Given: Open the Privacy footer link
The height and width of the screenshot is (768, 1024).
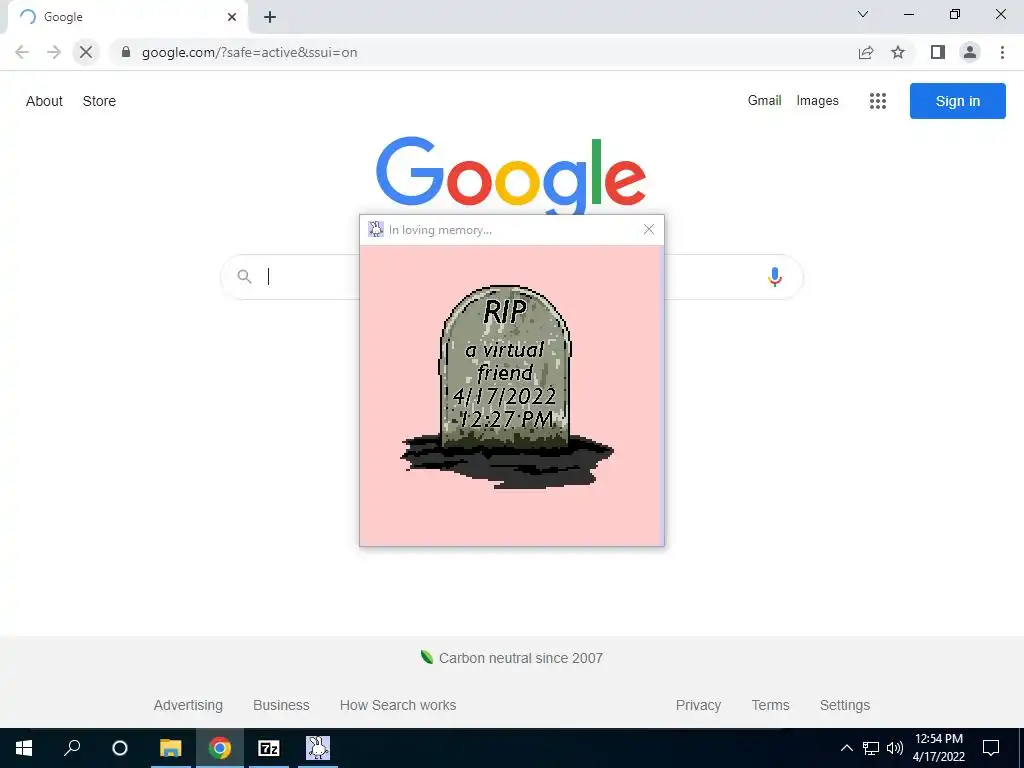Looking at the screenshot, I should click(x=698, y=705).
